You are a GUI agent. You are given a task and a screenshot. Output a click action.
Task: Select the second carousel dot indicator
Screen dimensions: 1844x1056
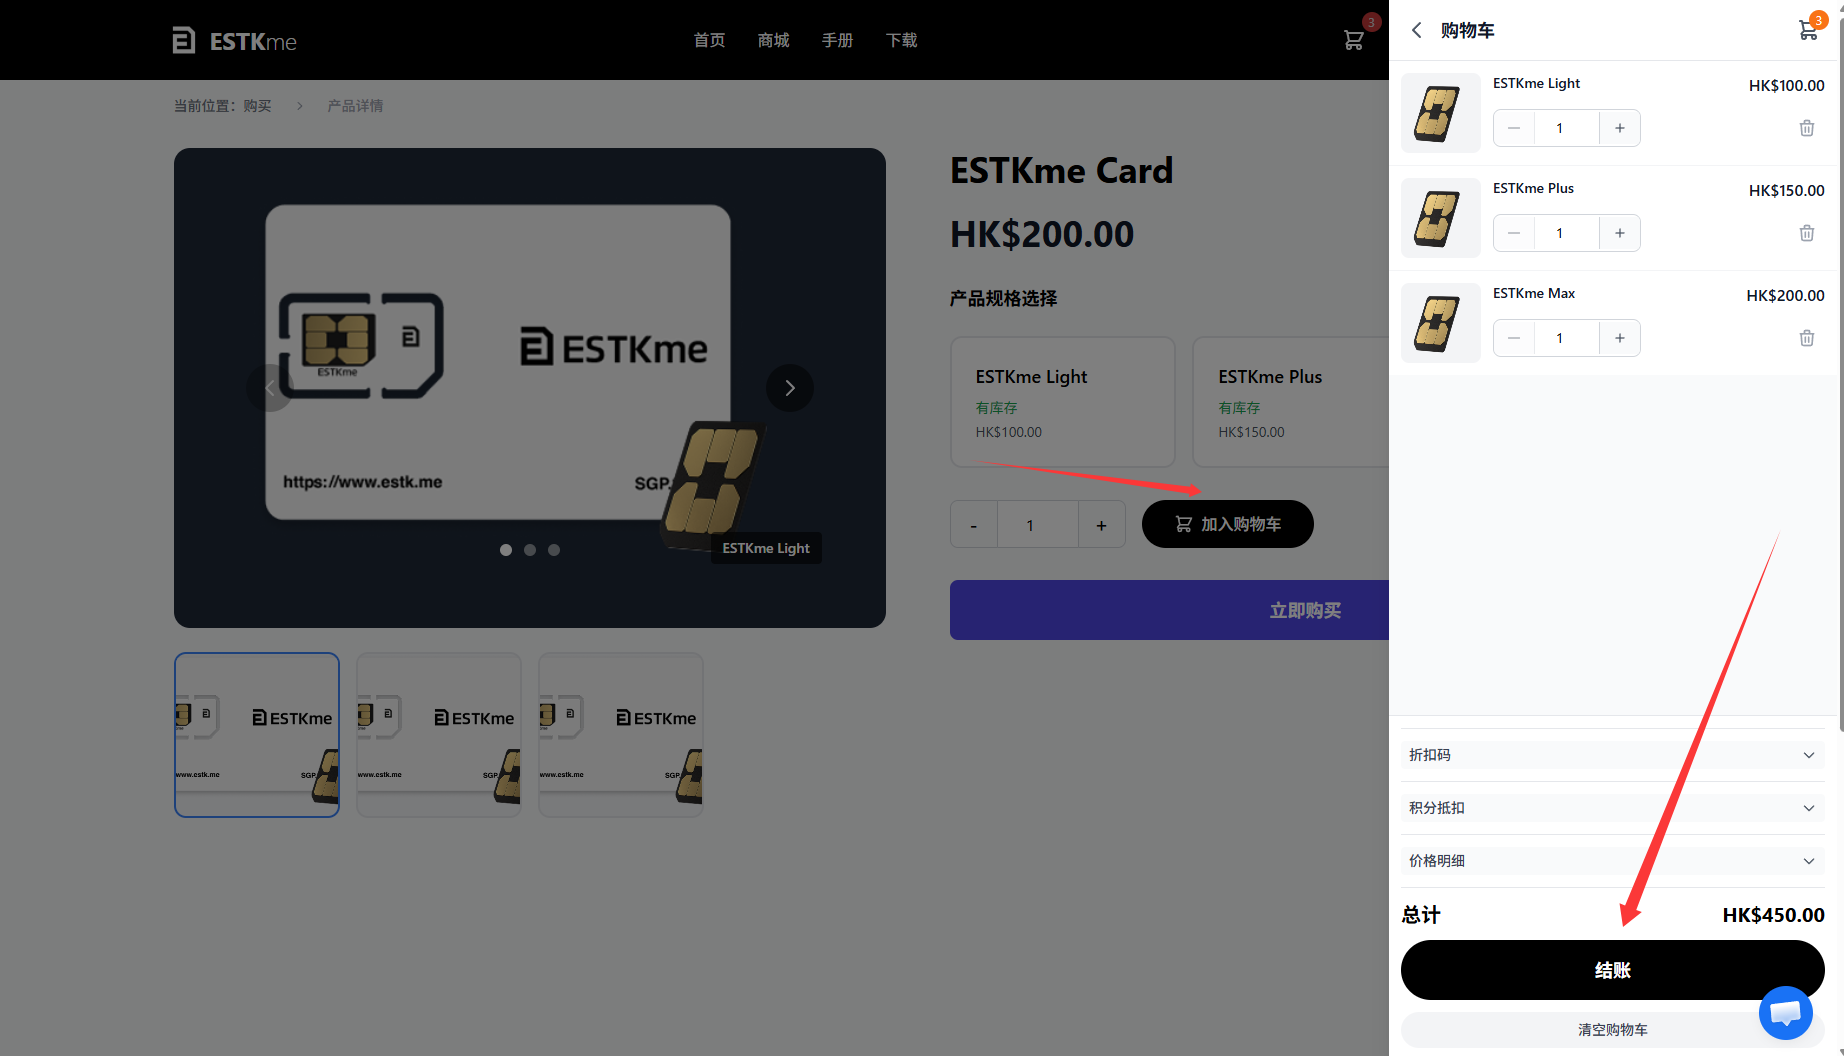(x=530, y=550)
